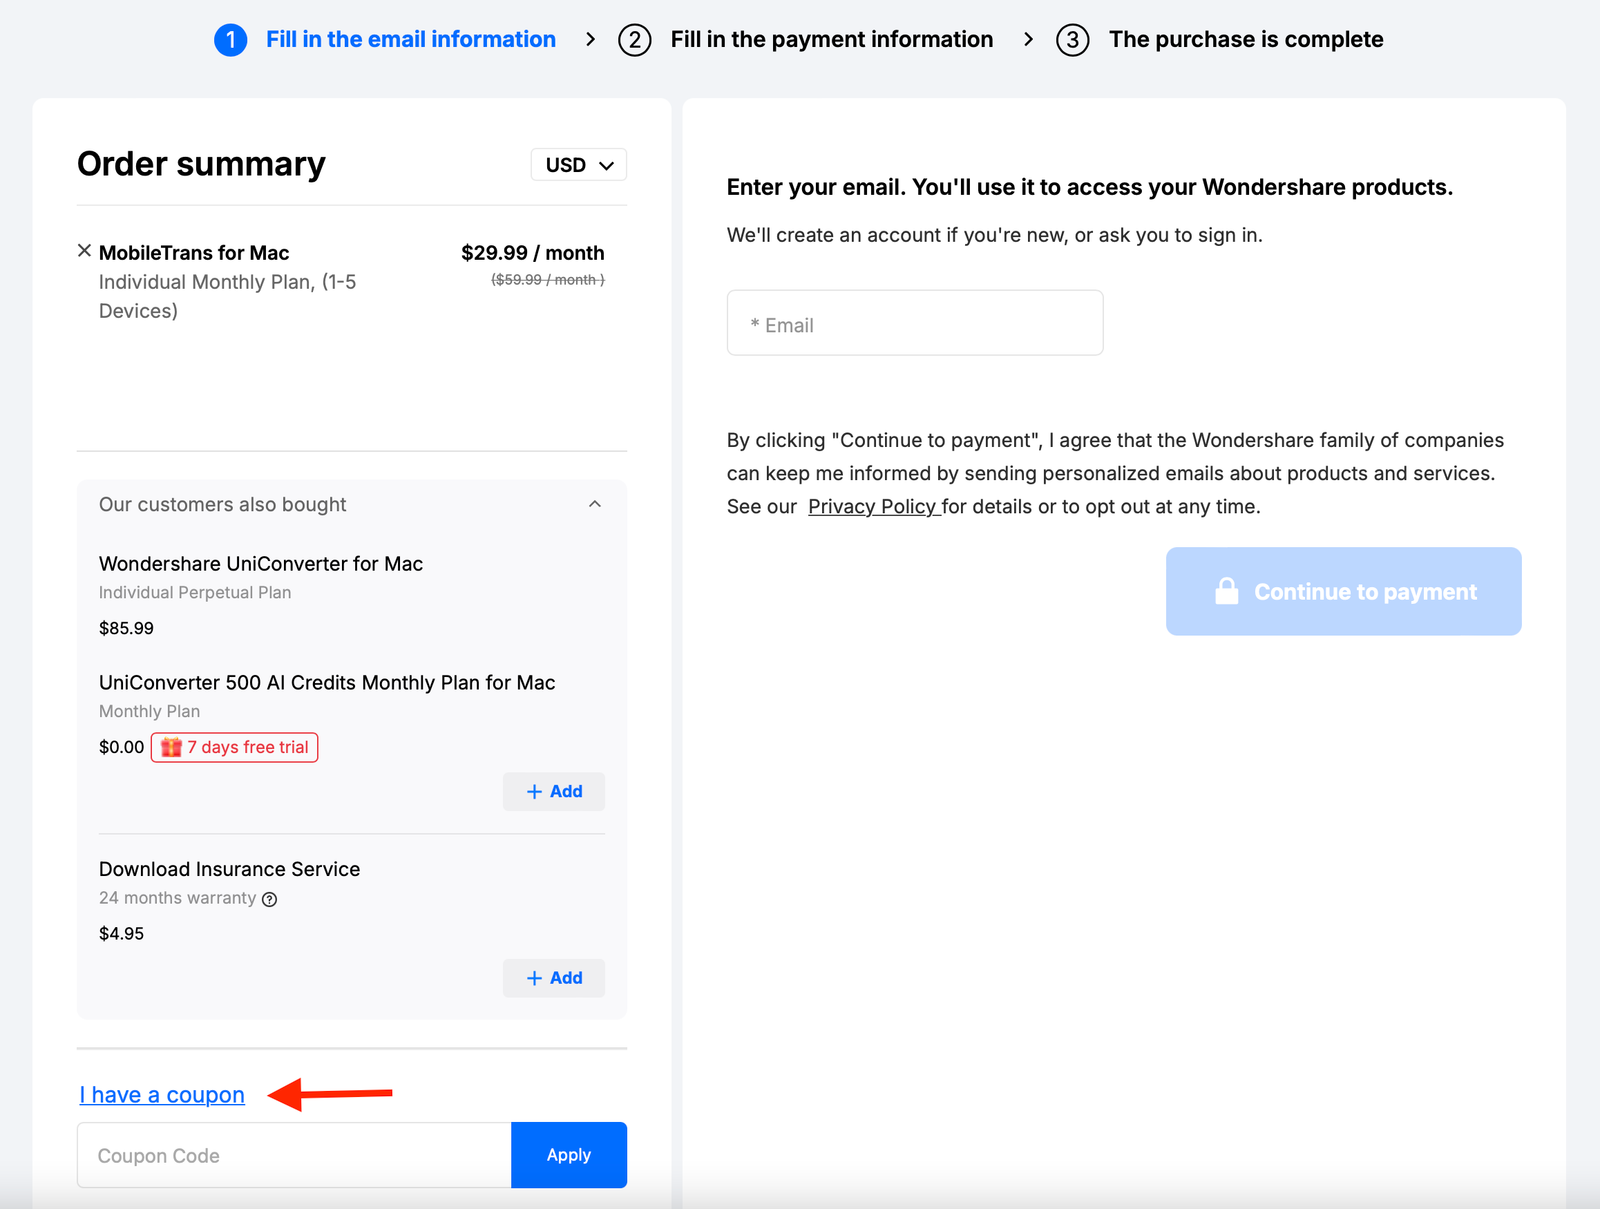Click the lock icon on Continue button
The image size is (1600, 1209).
click(x=1227, y=590)
